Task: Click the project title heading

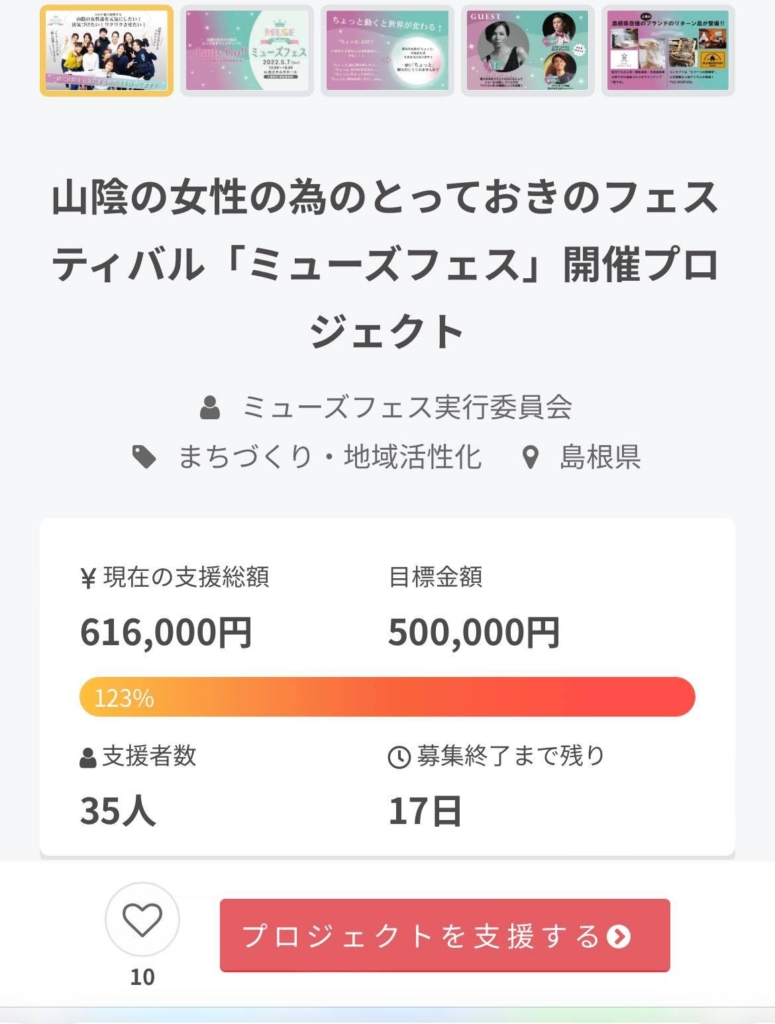Action: click(387, 264)
